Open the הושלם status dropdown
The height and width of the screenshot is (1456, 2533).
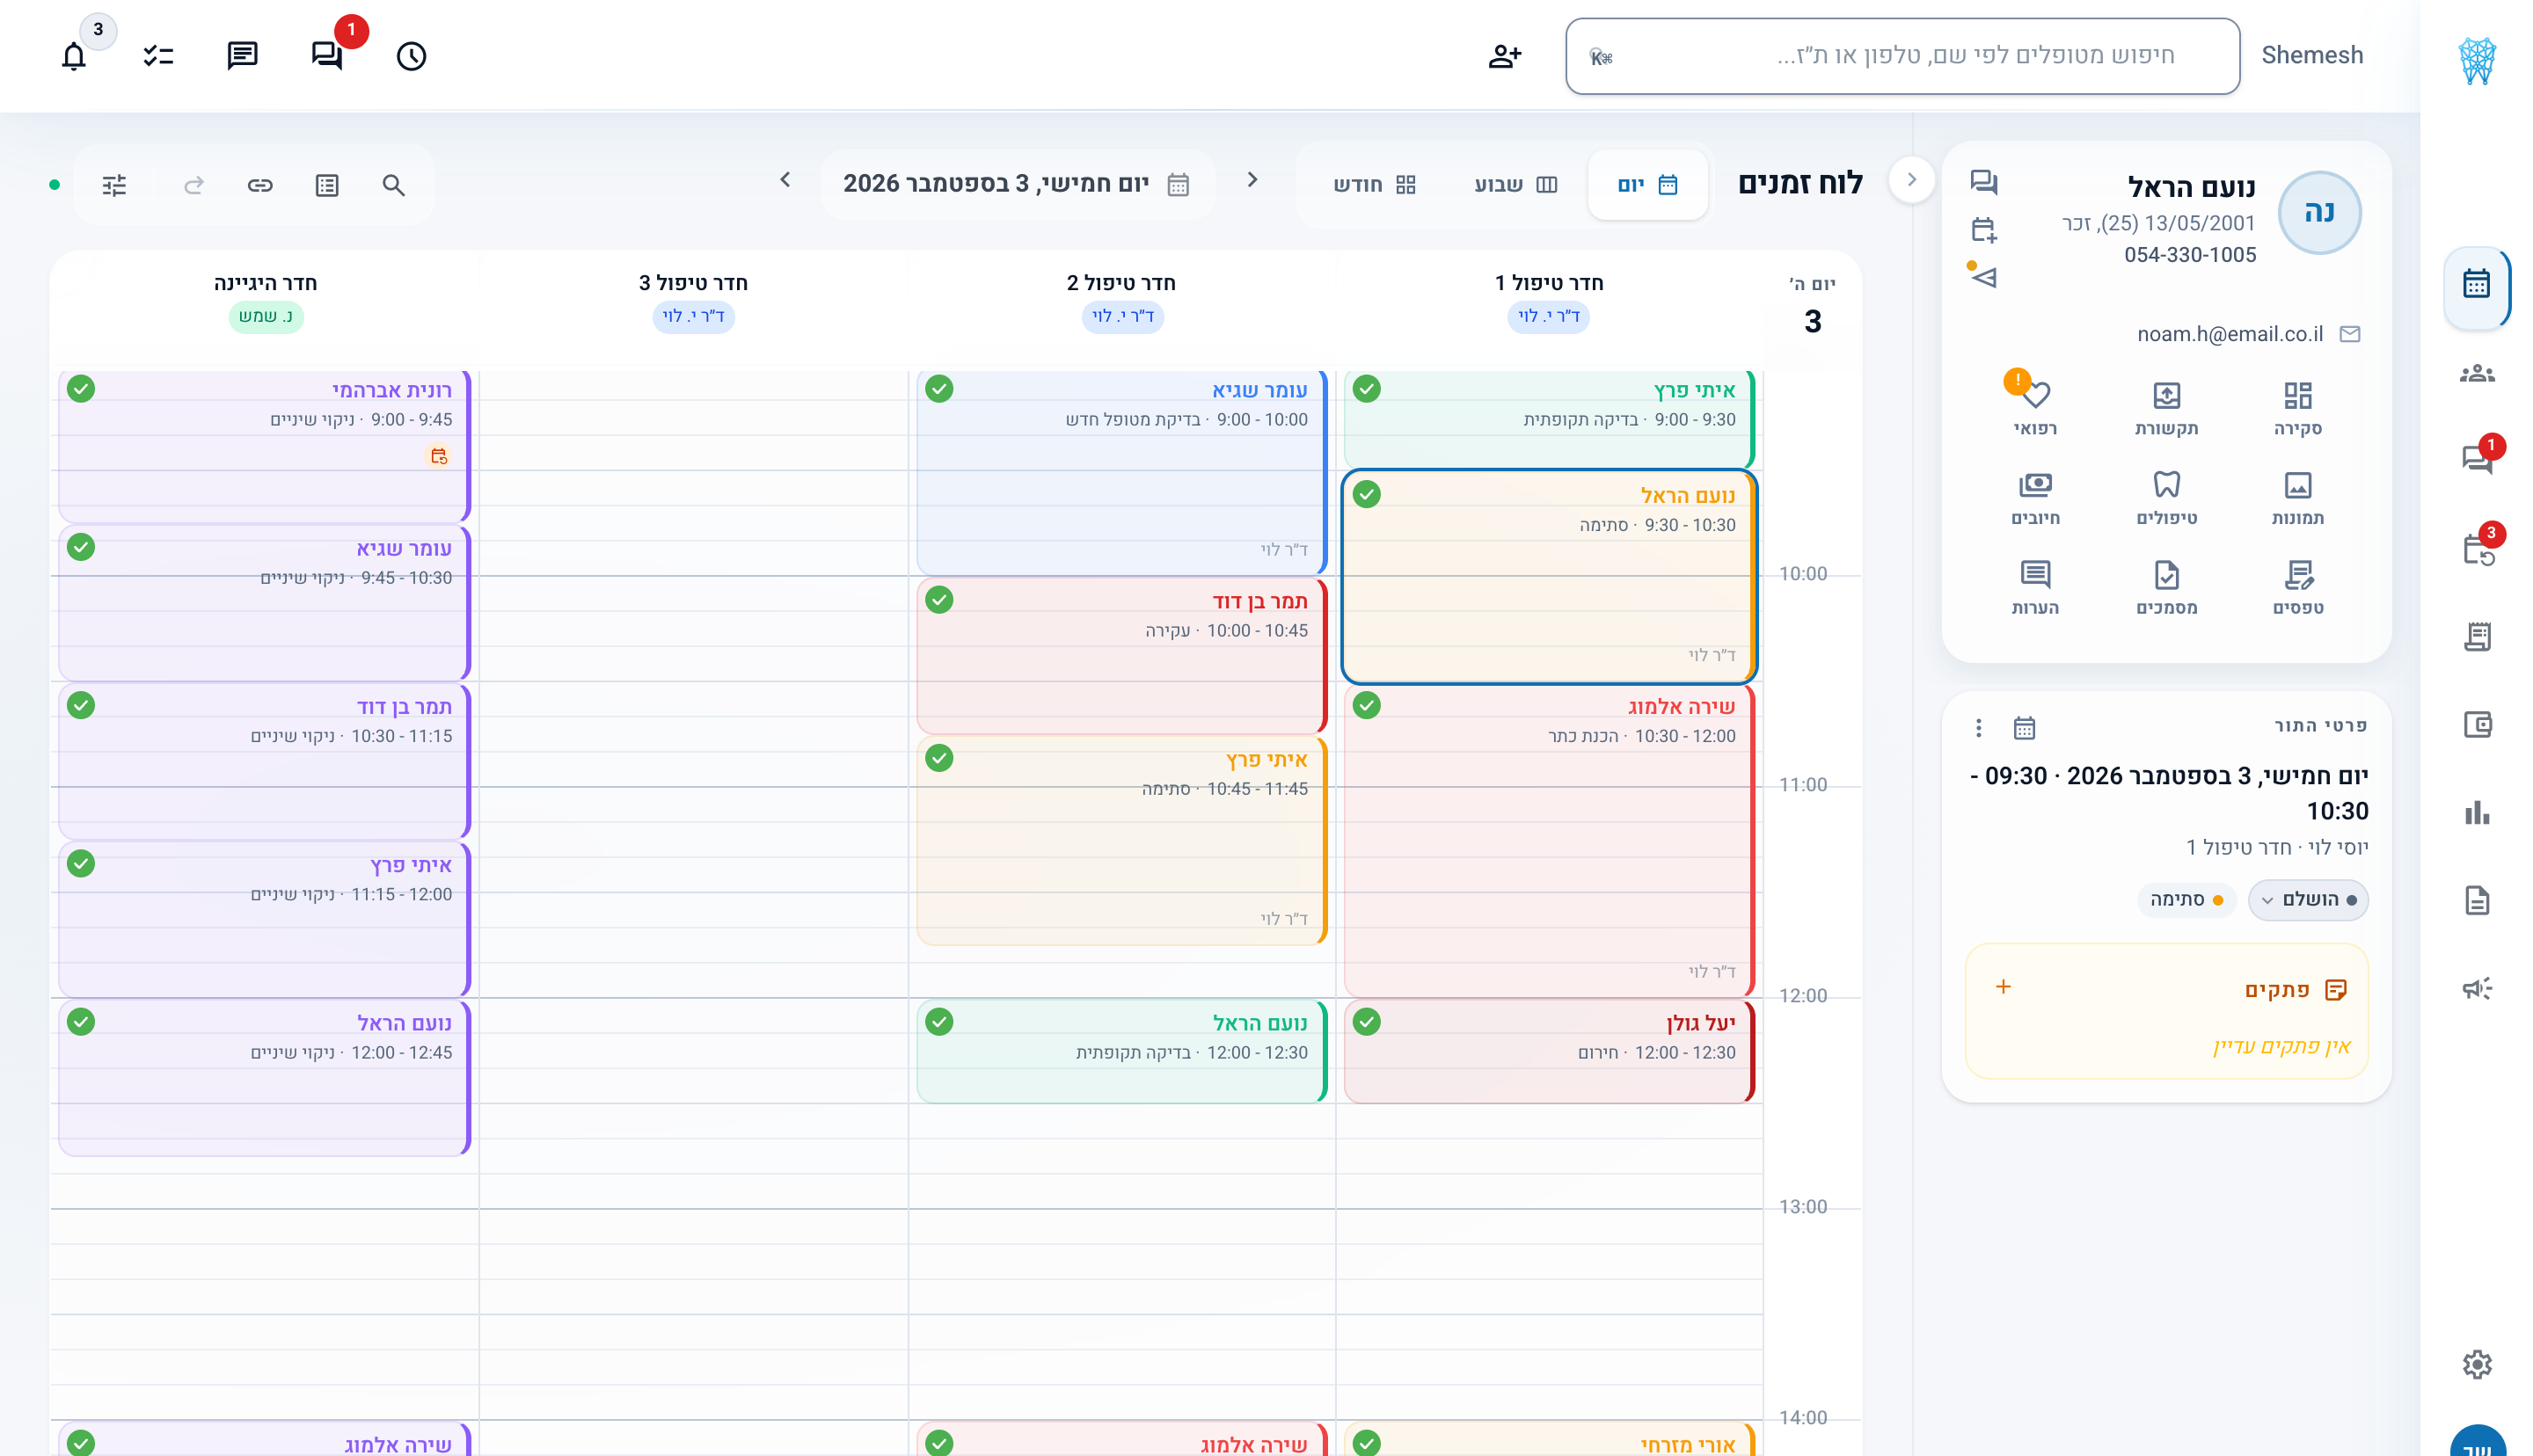pyautogui.click(x=2308, y=900)
